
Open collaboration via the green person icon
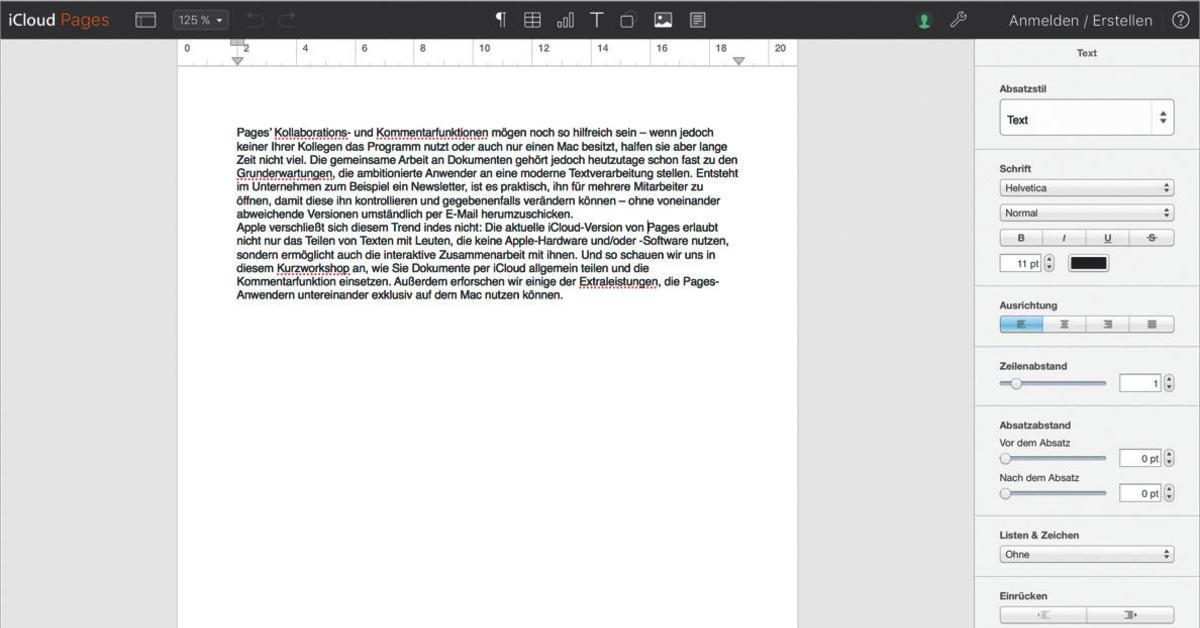click(x=925, y=21)
